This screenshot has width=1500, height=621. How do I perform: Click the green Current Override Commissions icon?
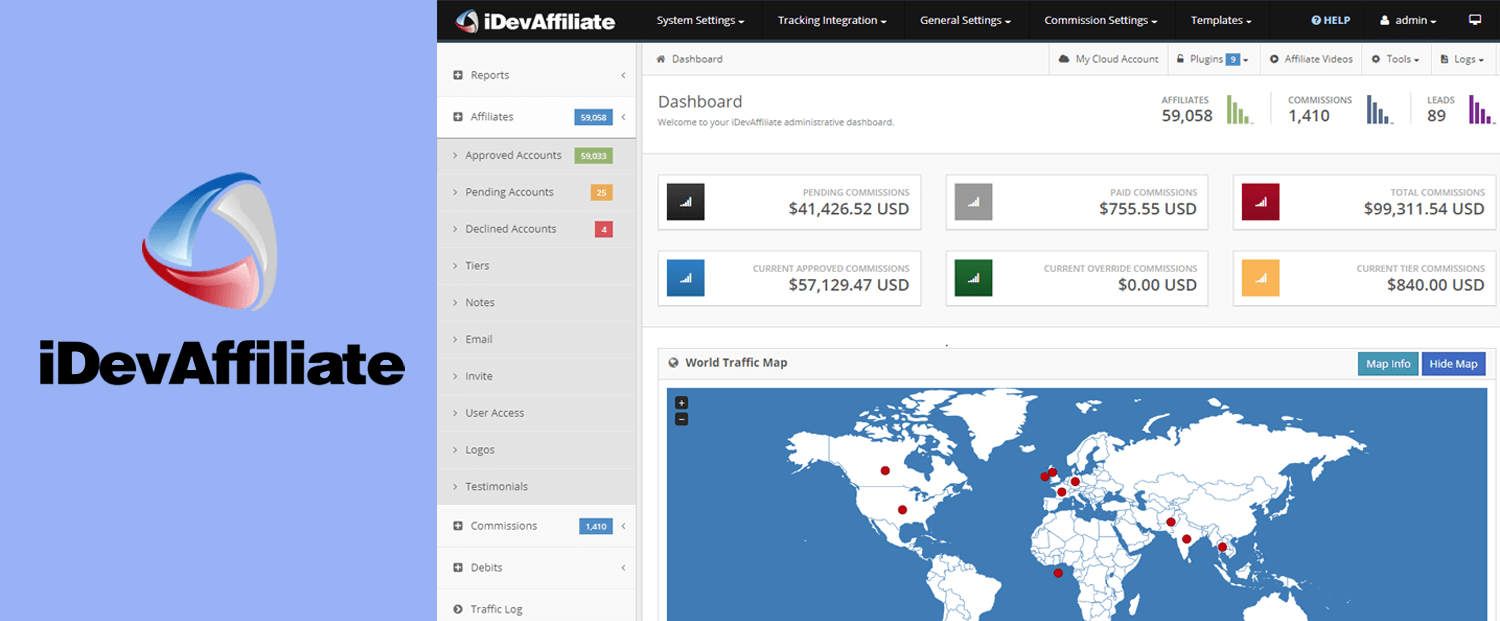pos(974,278)
